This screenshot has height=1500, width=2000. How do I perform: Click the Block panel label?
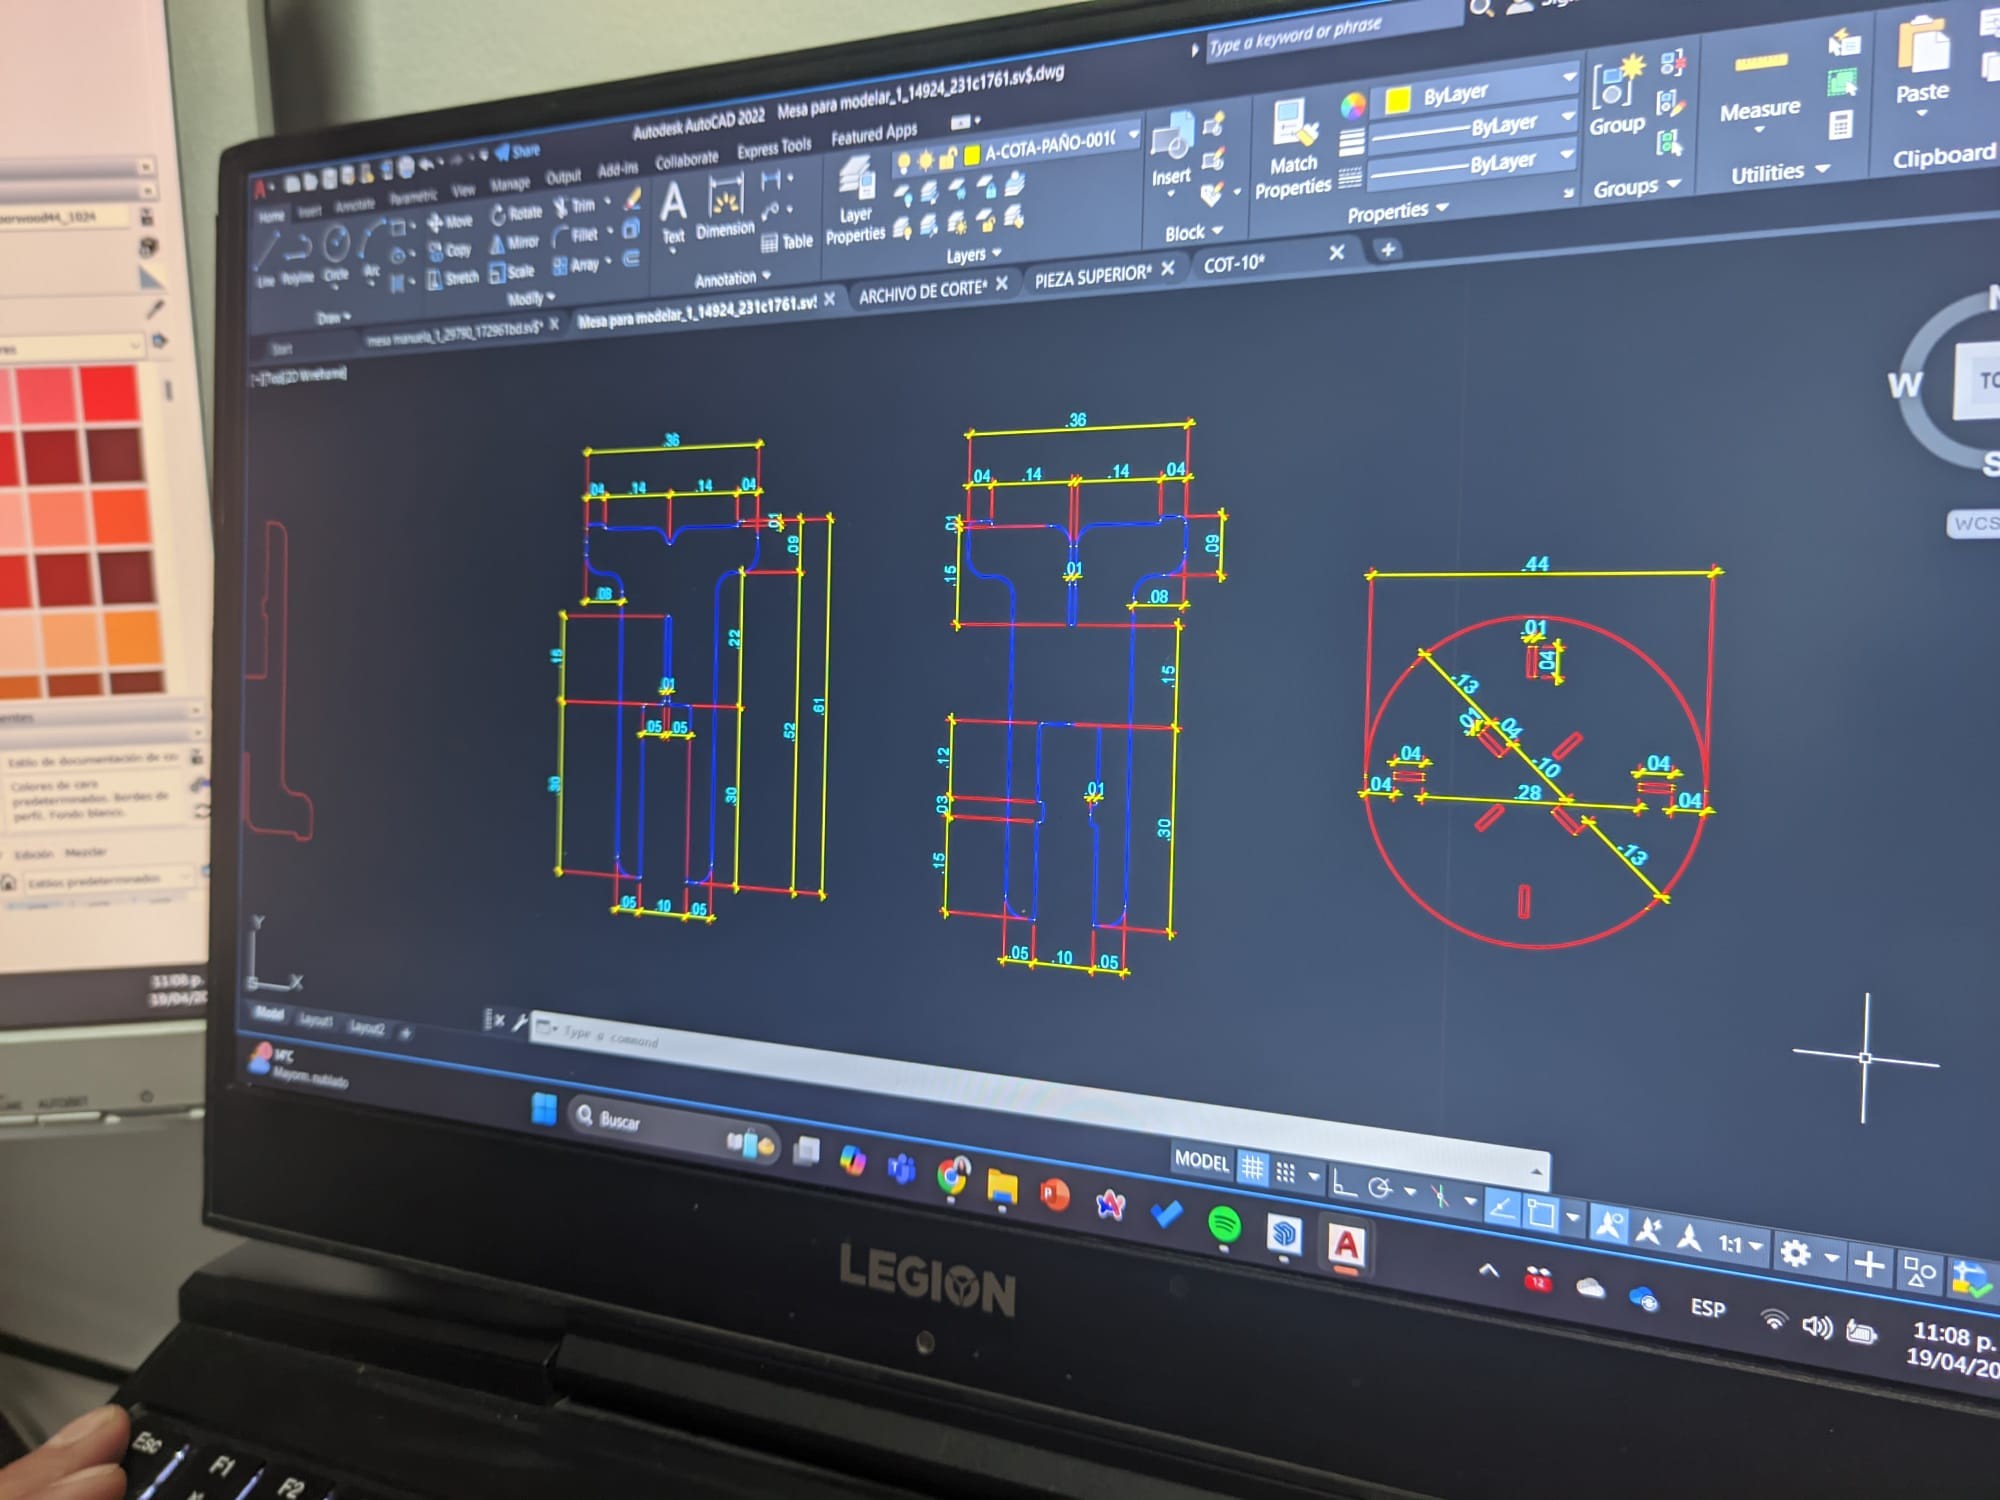pyautogui.click(x=1194, y=232)
